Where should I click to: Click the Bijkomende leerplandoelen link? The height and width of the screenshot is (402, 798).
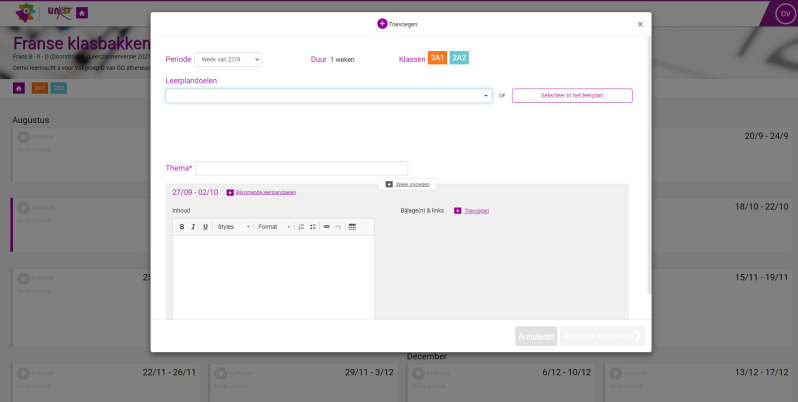coord(266,192)
